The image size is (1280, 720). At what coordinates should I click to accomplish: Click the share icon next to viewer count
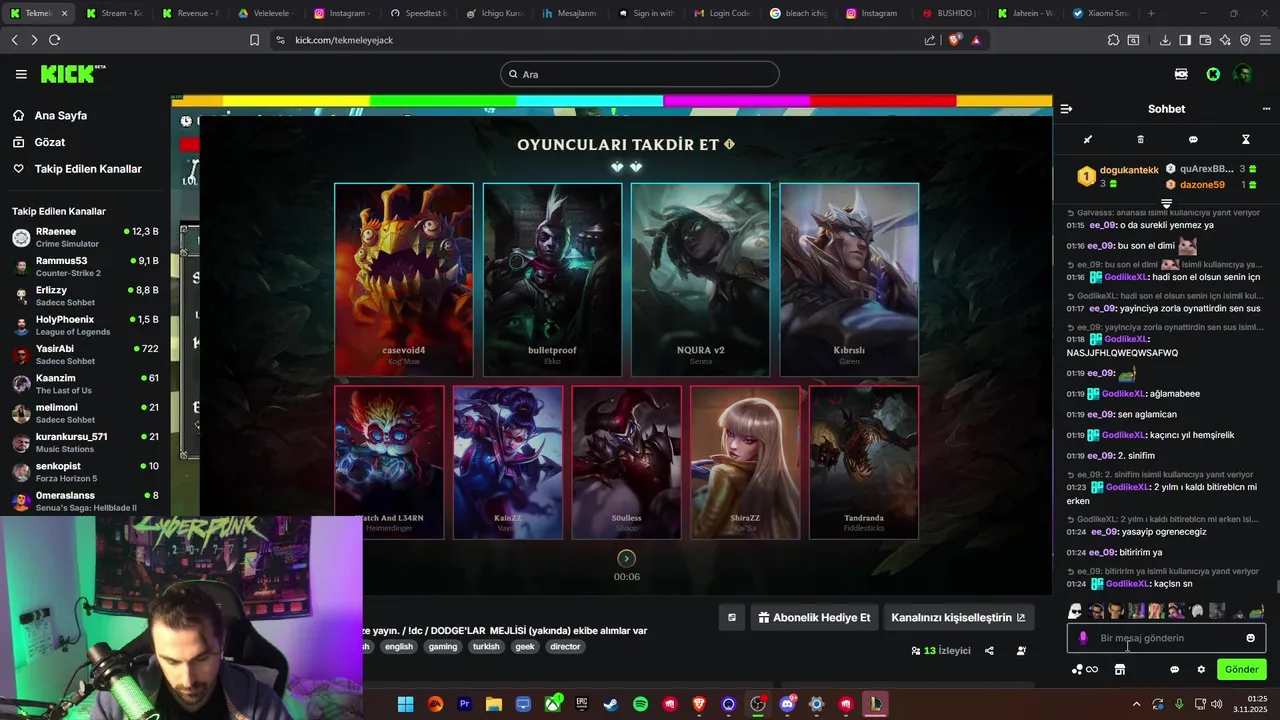pyautogui.click(x=989, y=651)
